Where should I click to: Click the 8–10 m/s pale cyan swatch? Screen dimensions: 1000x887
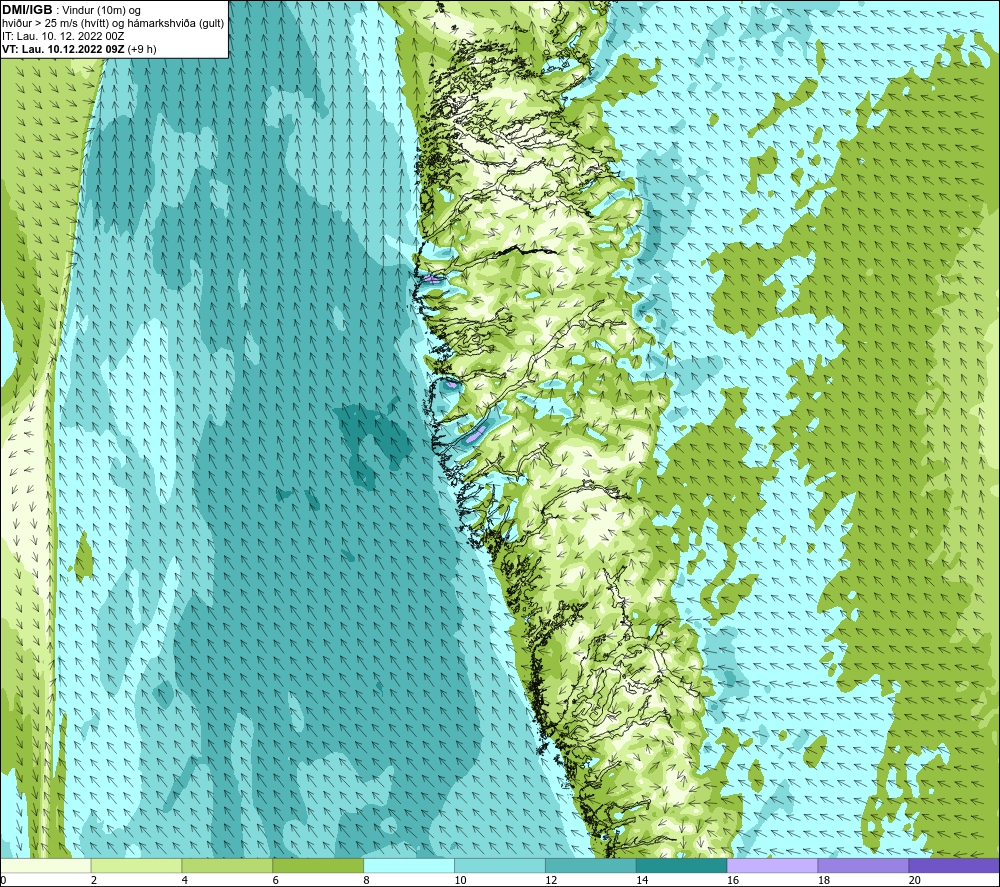coord(409,866)
